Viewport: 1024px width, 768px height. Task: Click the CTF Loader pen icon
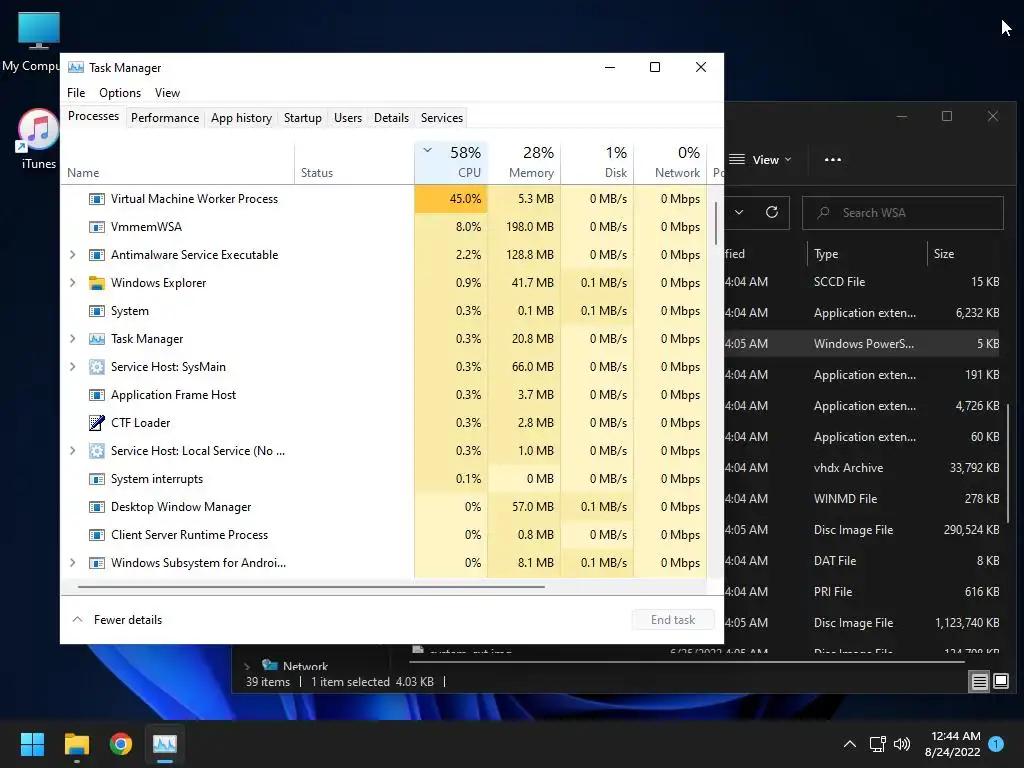point(97,423)
